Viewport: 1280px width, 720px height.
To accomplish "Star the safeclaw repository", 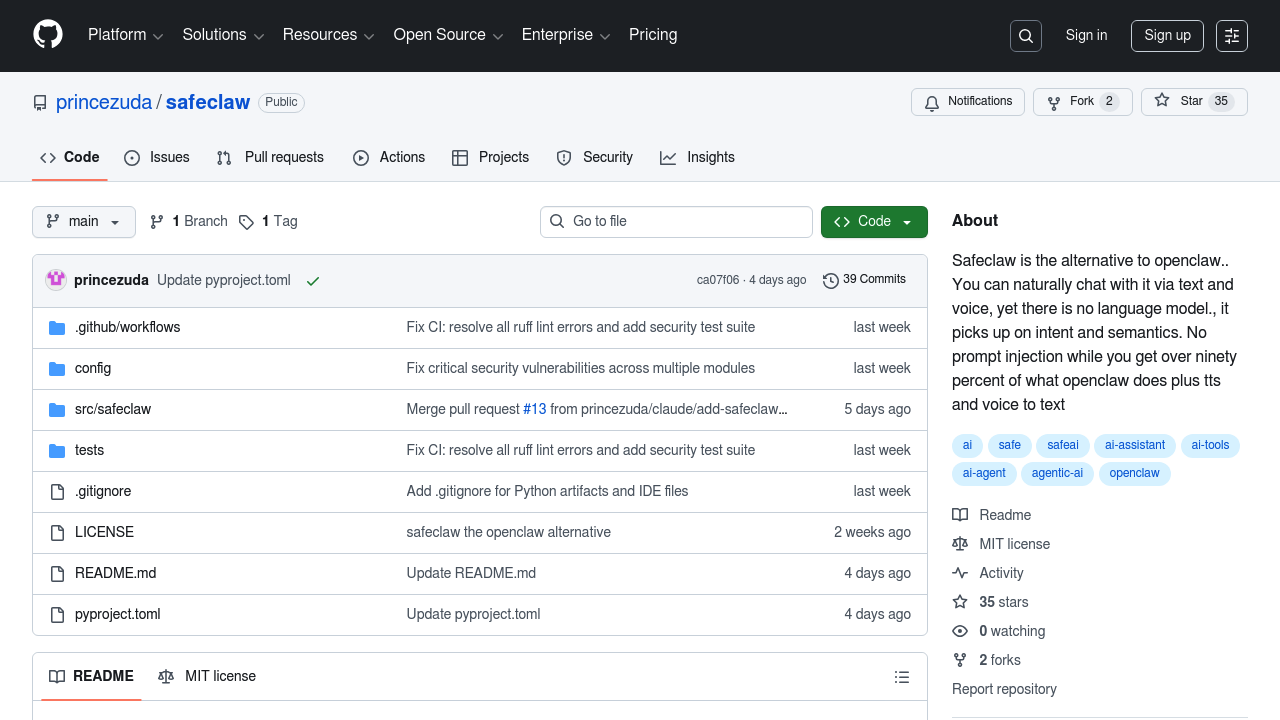I will click(1180, 102).
